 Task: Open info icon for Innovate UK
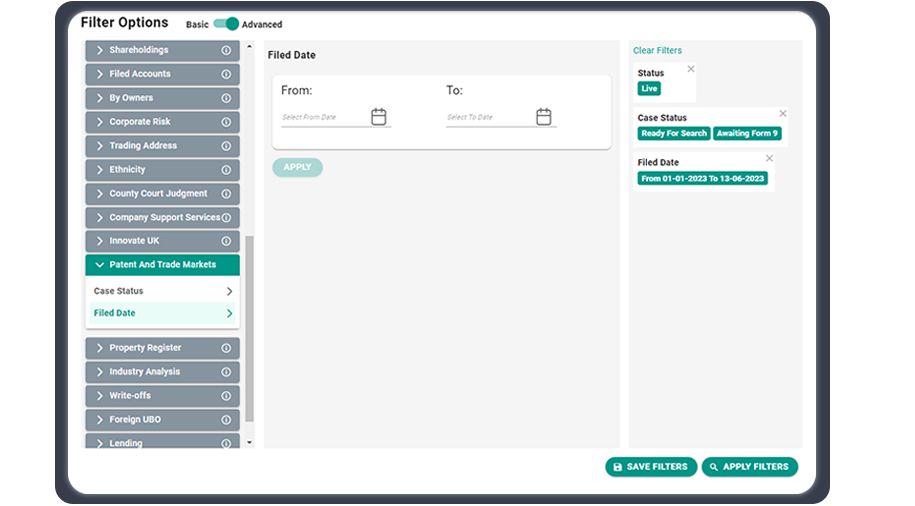(226, 241)
